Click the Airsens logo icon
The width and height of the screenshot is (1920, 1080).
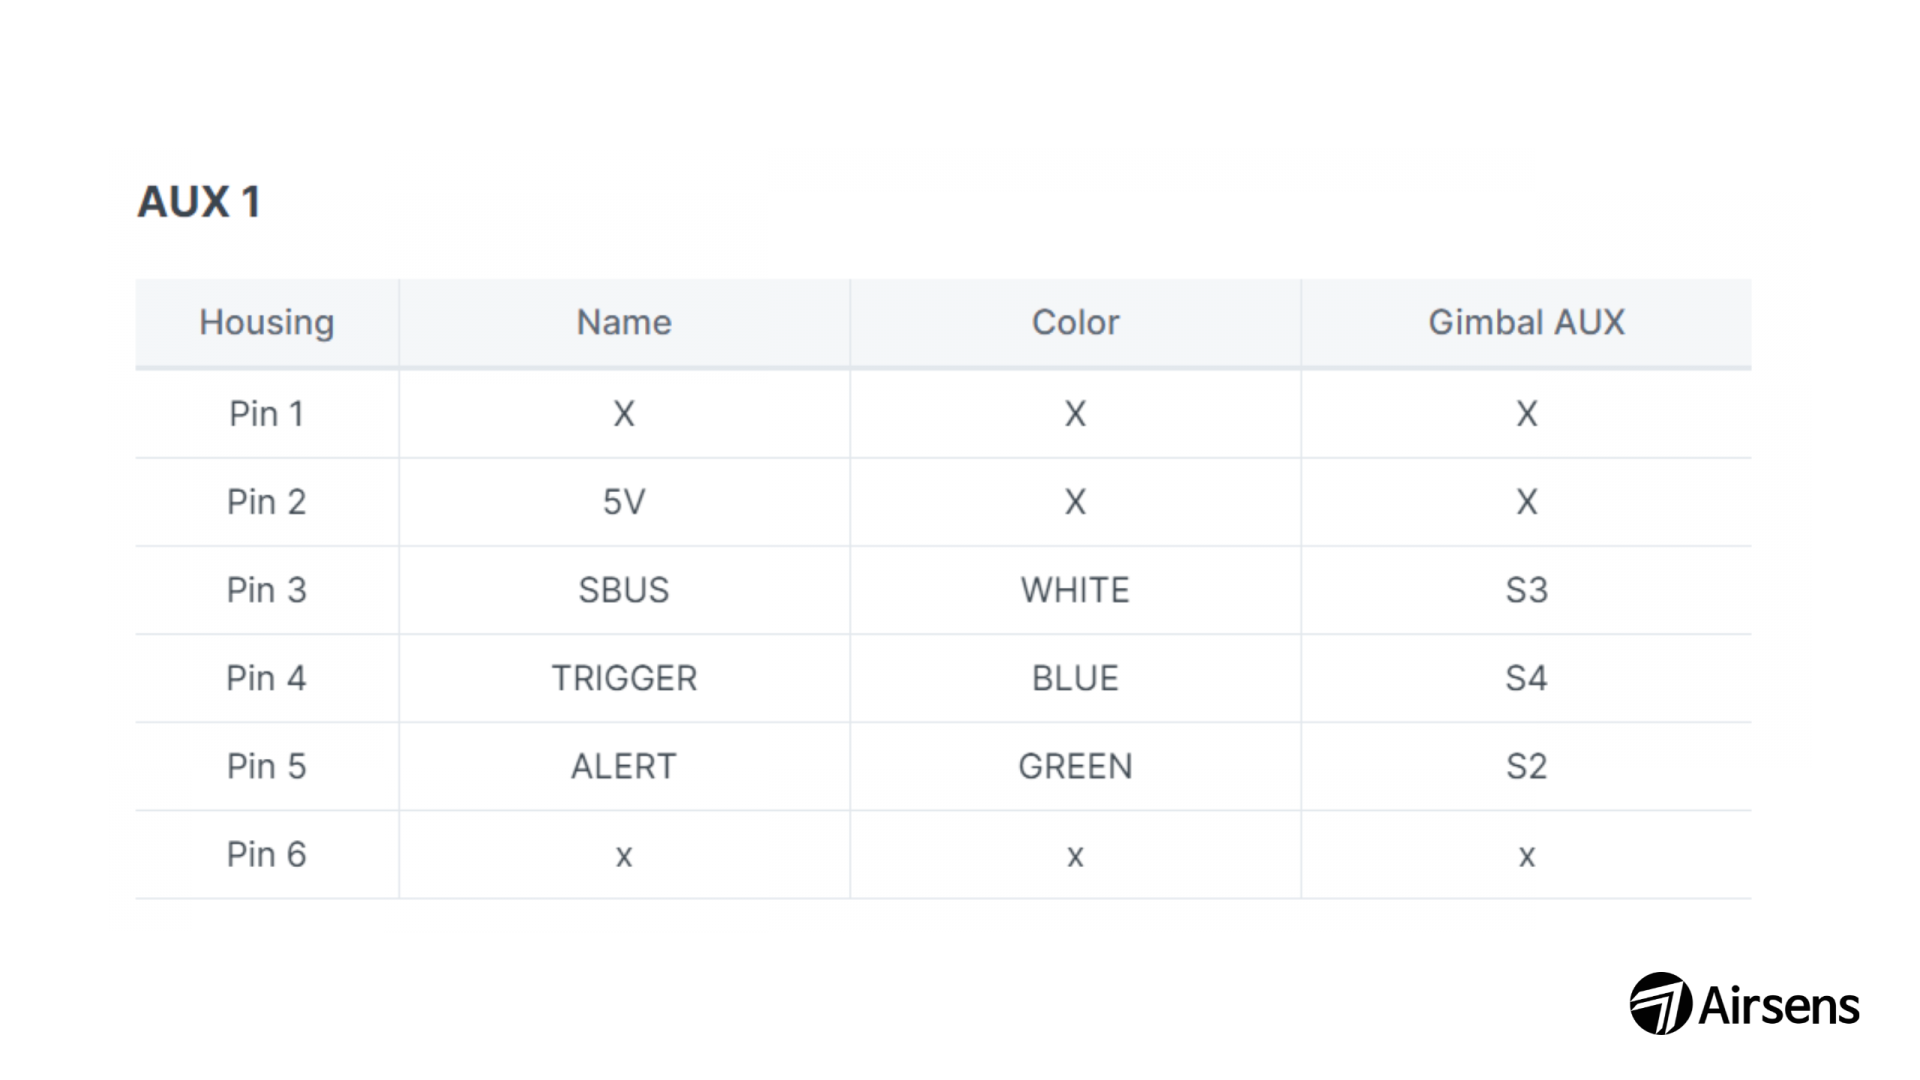point(1661,1003)
